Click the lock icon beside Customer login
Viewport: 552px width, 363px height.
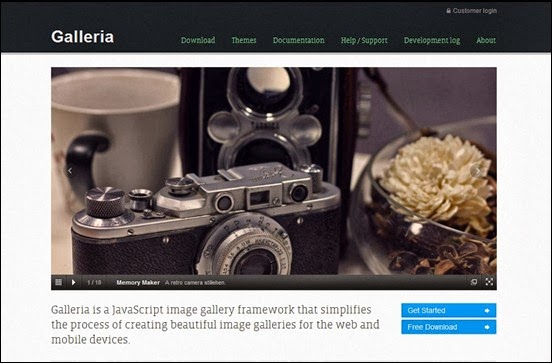tap(448, 11)
